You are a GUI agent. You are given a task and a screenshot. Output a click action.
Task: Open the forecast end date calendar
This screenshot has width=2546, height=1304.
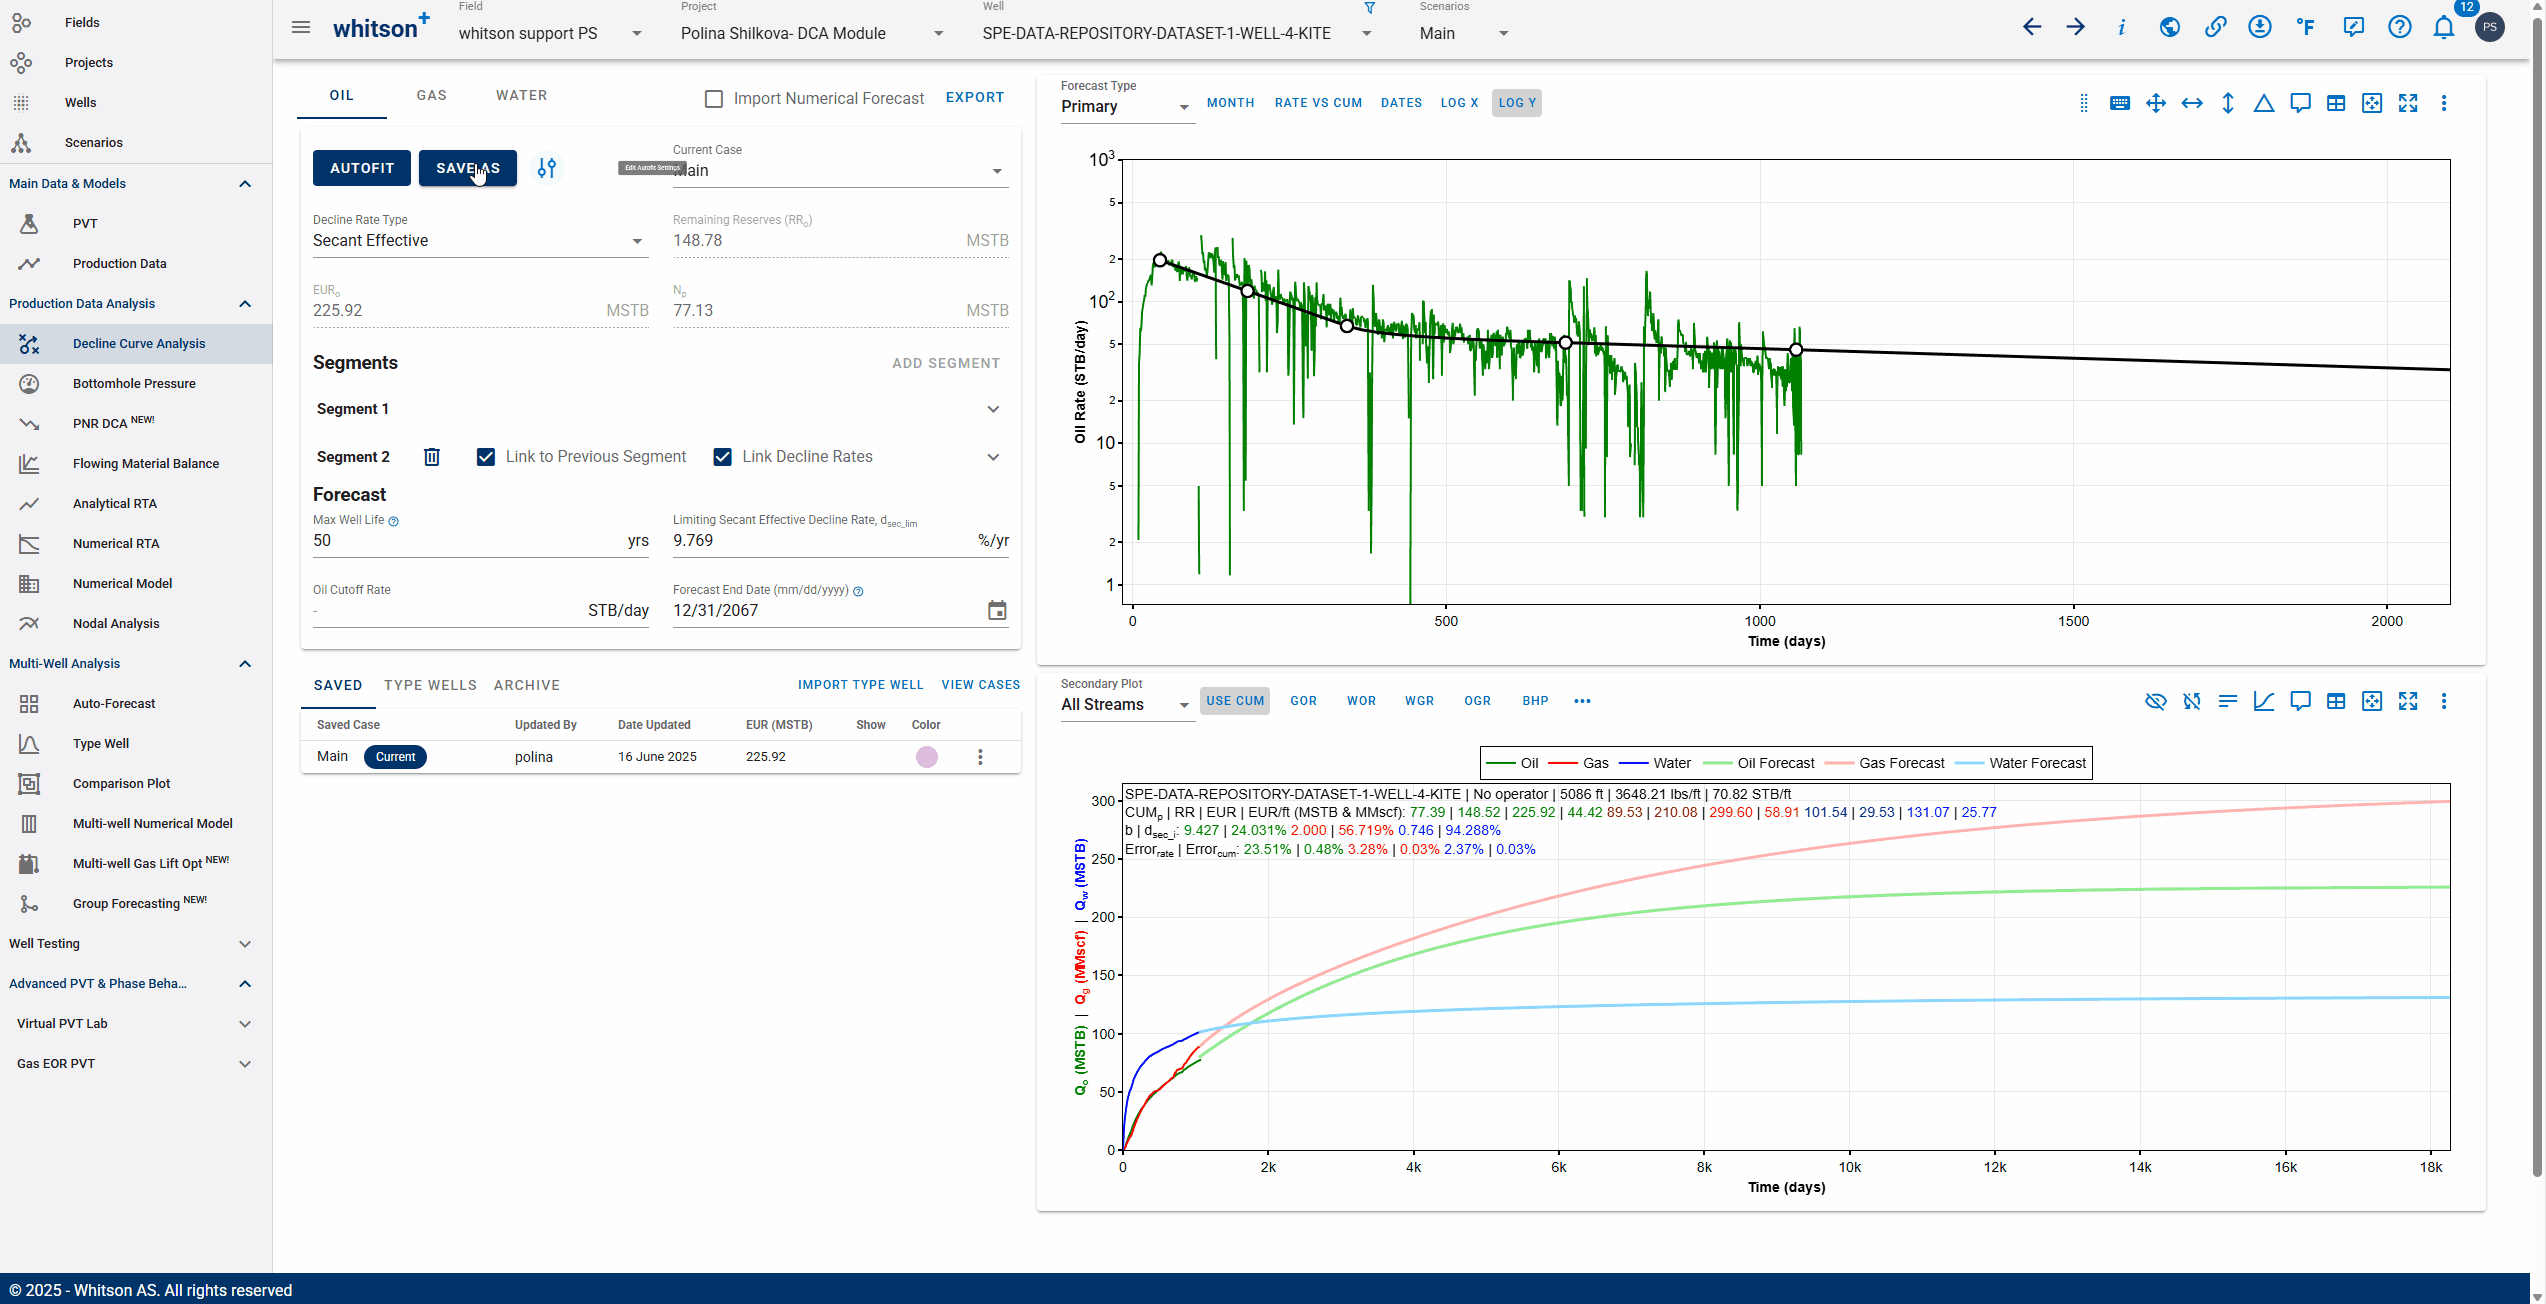pyautogui.click(x=997, y=610)
